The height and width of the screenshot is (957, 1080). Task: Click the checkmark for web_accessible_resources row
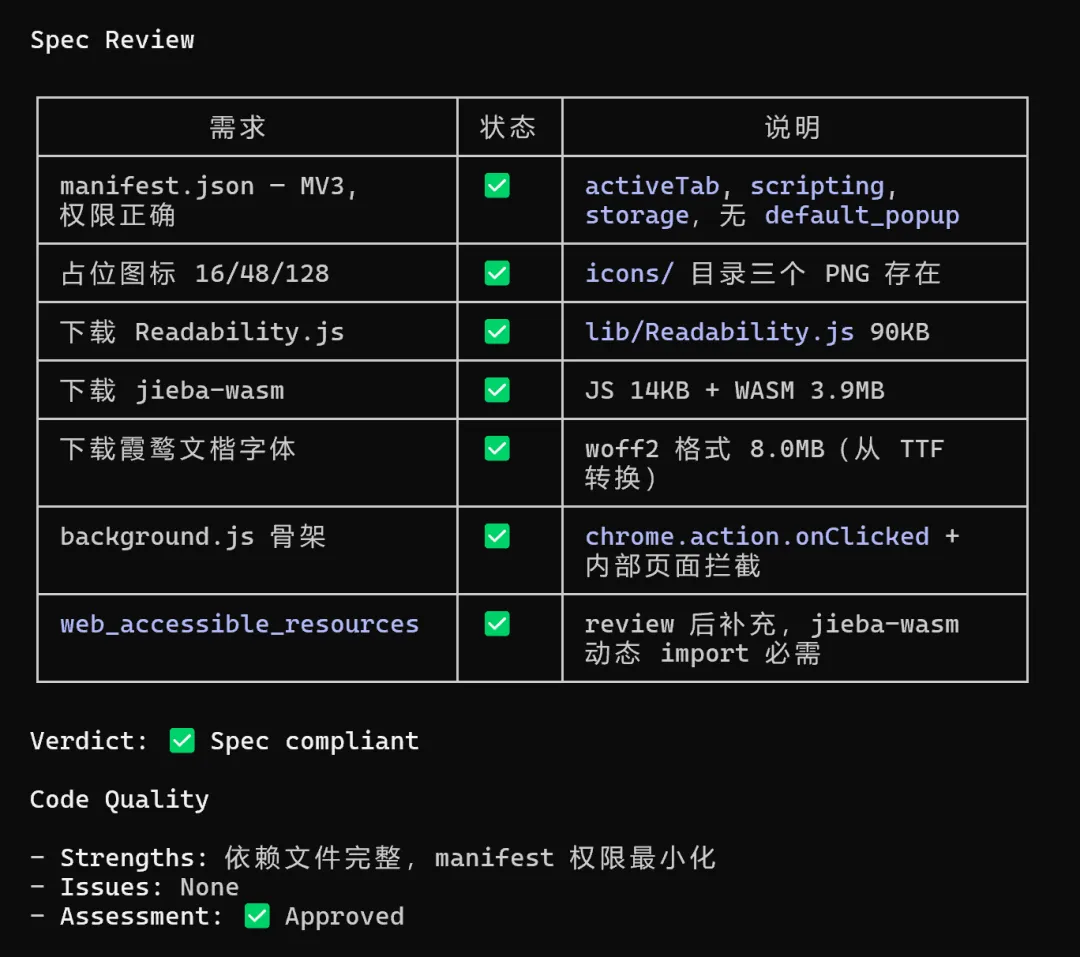[497, 624]
